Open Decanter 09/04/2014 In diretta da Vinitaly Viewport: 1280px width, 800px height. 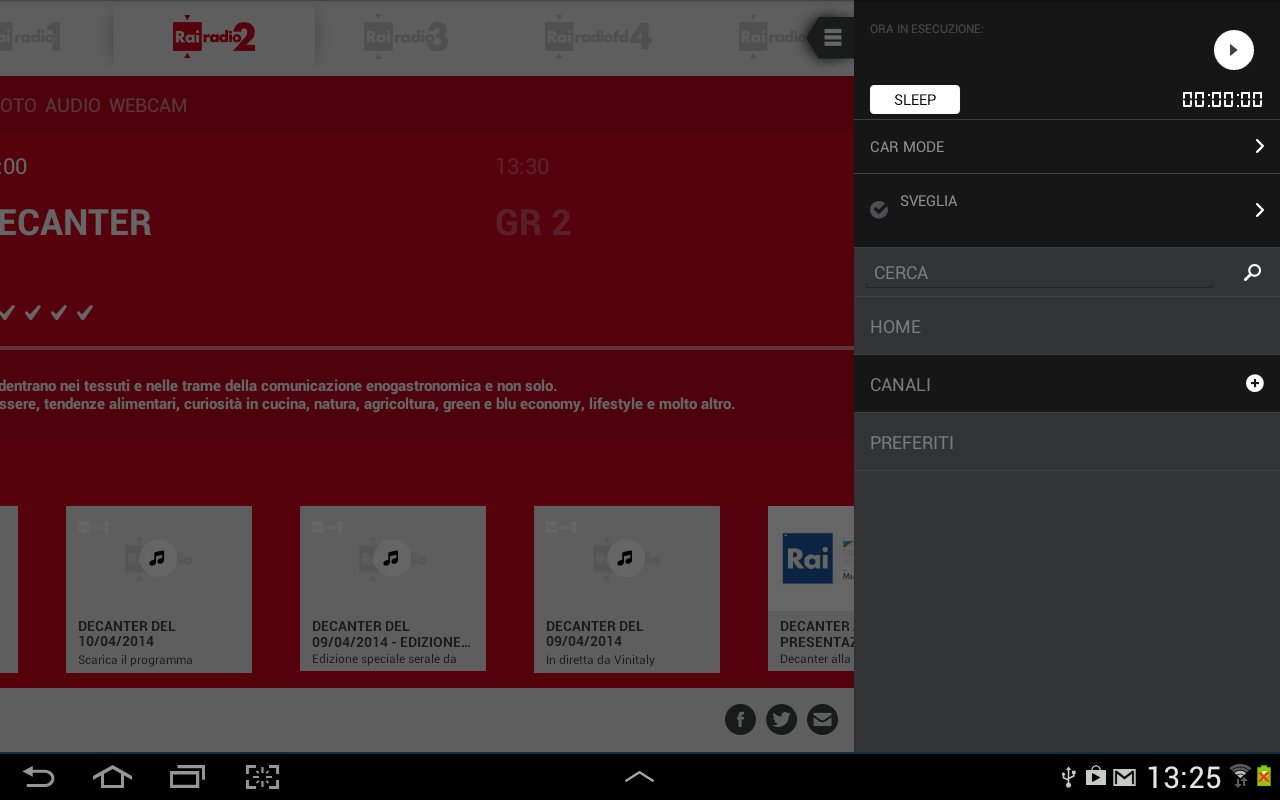point(627,589)
